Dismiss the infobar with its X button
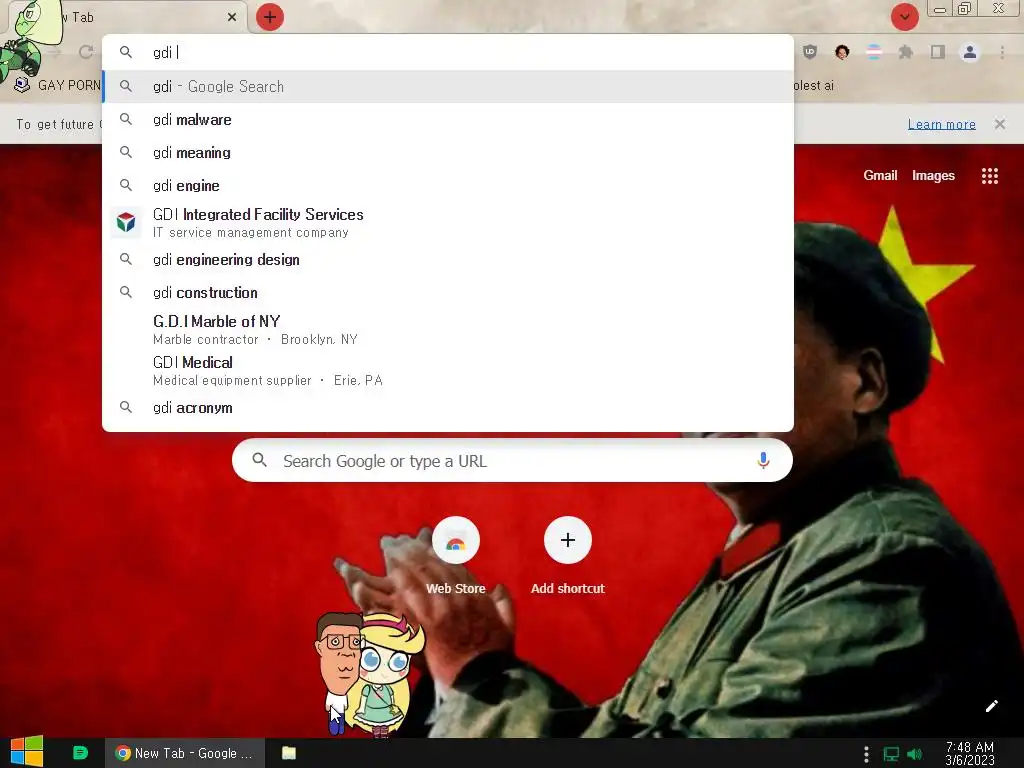The height and width of the screenshot is (768, 1024). tap(999, 124)
